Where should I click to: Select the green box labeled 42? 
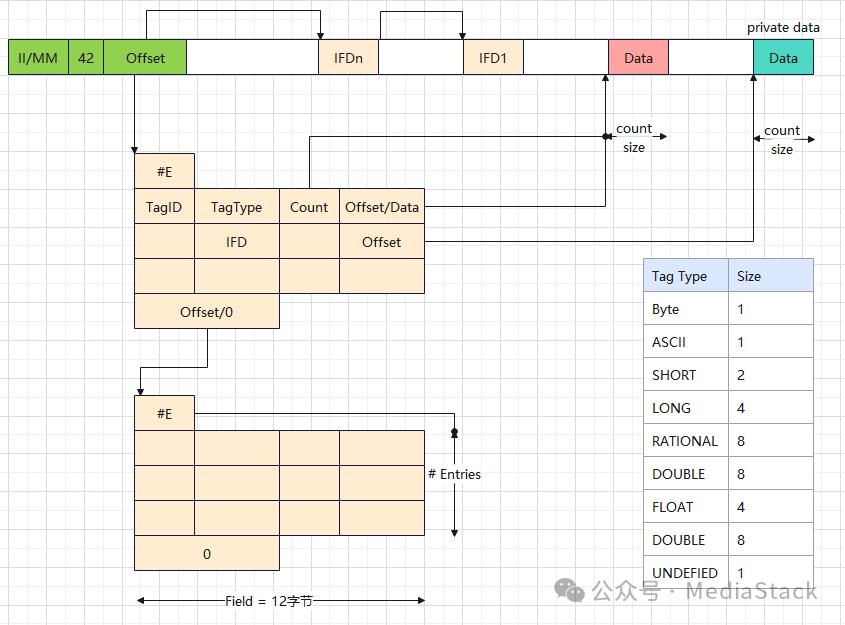point(86,57)
